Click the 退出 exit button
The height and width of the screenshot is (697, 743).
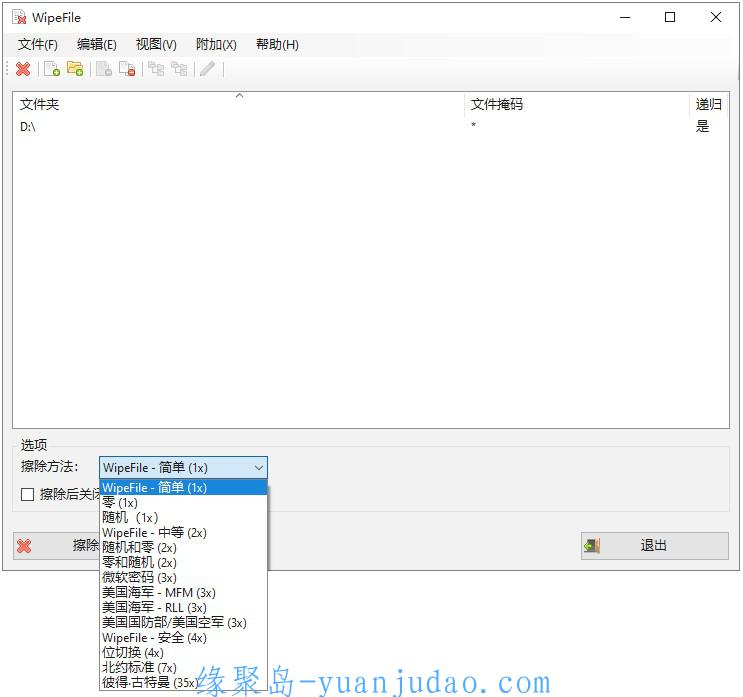pyautogui.click(x=654, y=546)
